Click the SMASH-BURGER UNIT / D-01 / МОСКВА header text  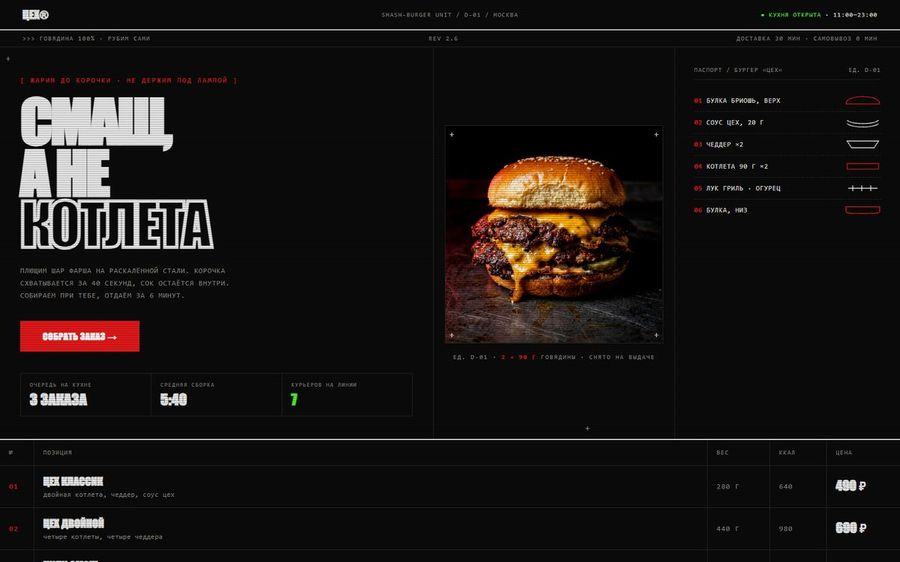tap(450, 15)
